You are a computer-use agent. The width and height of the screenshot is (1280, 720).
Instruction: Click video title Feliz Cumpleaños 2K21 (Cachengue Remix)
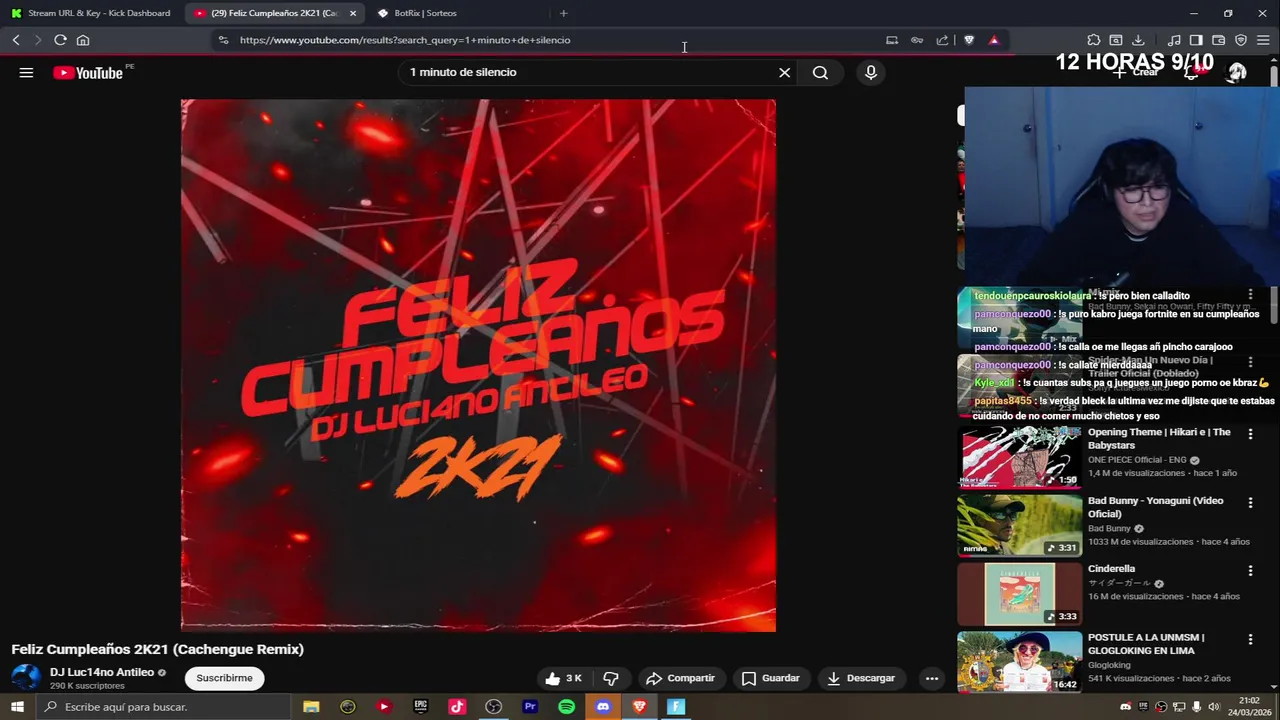[x=157, y=649]
